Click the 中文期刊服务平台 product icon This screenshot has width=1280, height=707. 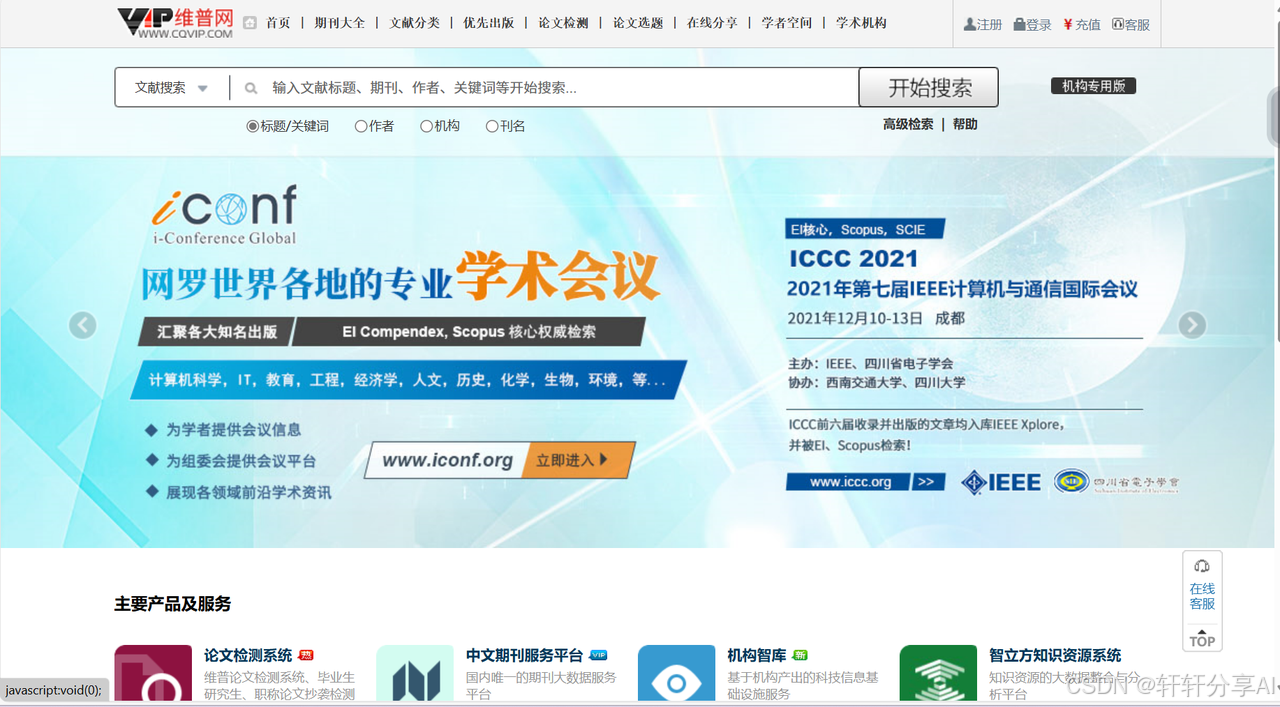[415, 674]
